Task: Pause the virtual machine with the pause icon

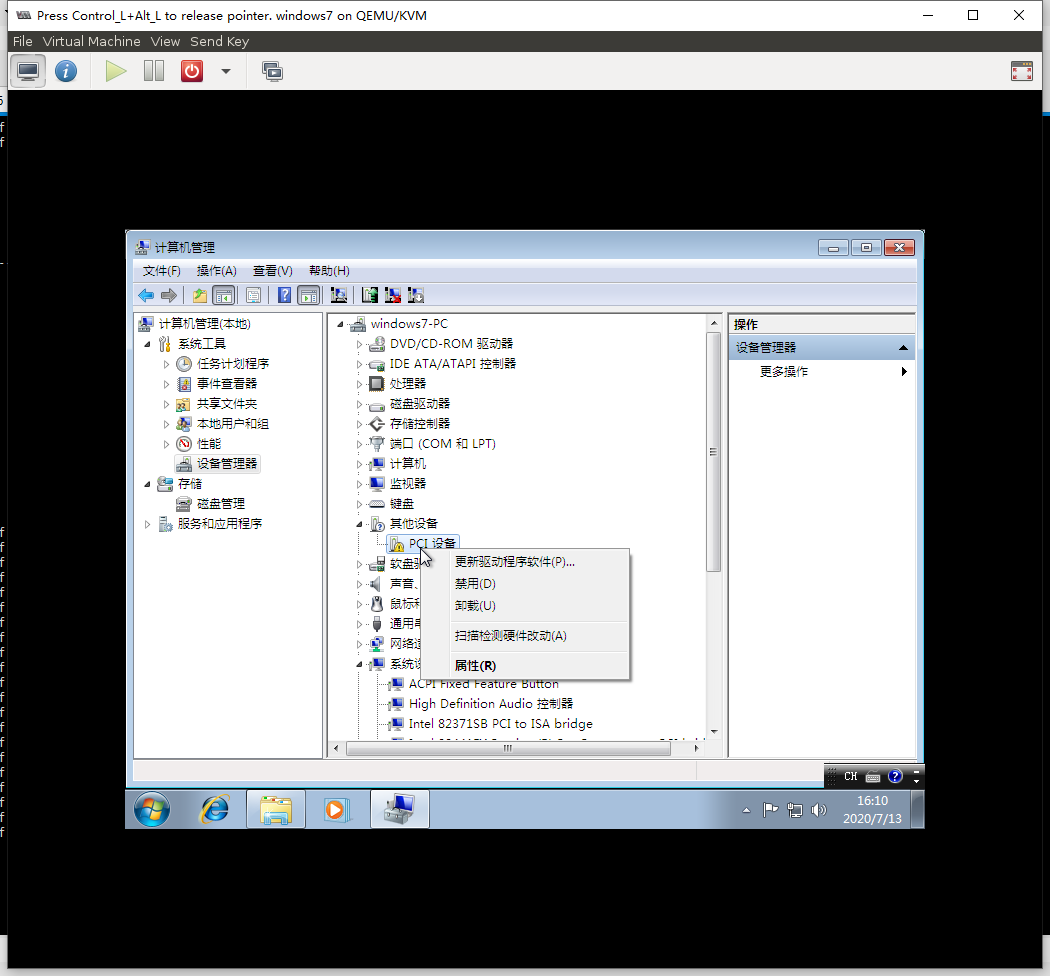Action: (153, 71)
